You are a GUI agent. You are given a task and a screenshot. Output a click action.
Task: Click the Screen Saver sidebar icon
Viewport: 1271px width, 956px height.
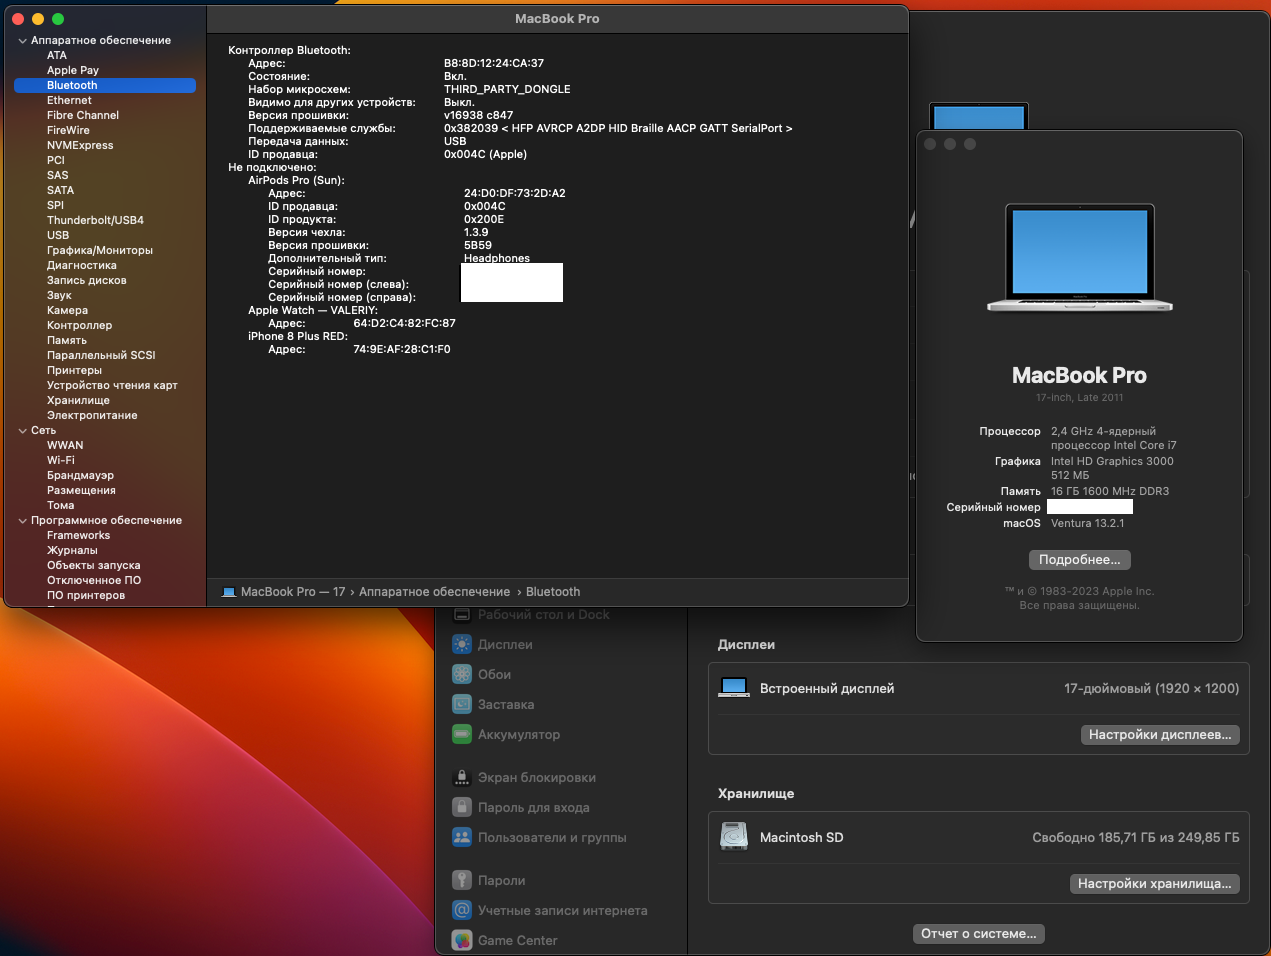point(461,704)
